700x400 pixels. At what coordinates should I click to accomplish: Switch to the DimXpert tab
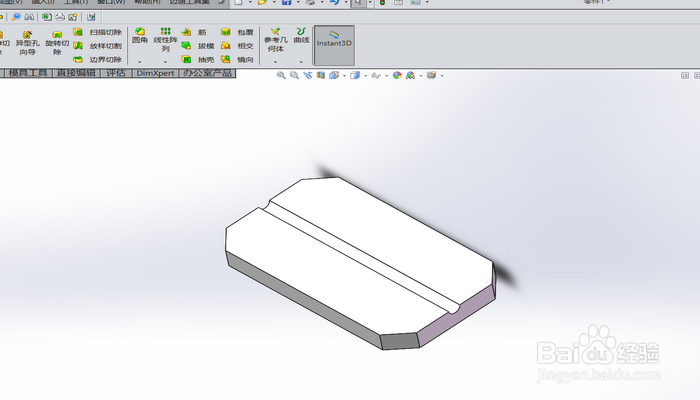[155, 73]
